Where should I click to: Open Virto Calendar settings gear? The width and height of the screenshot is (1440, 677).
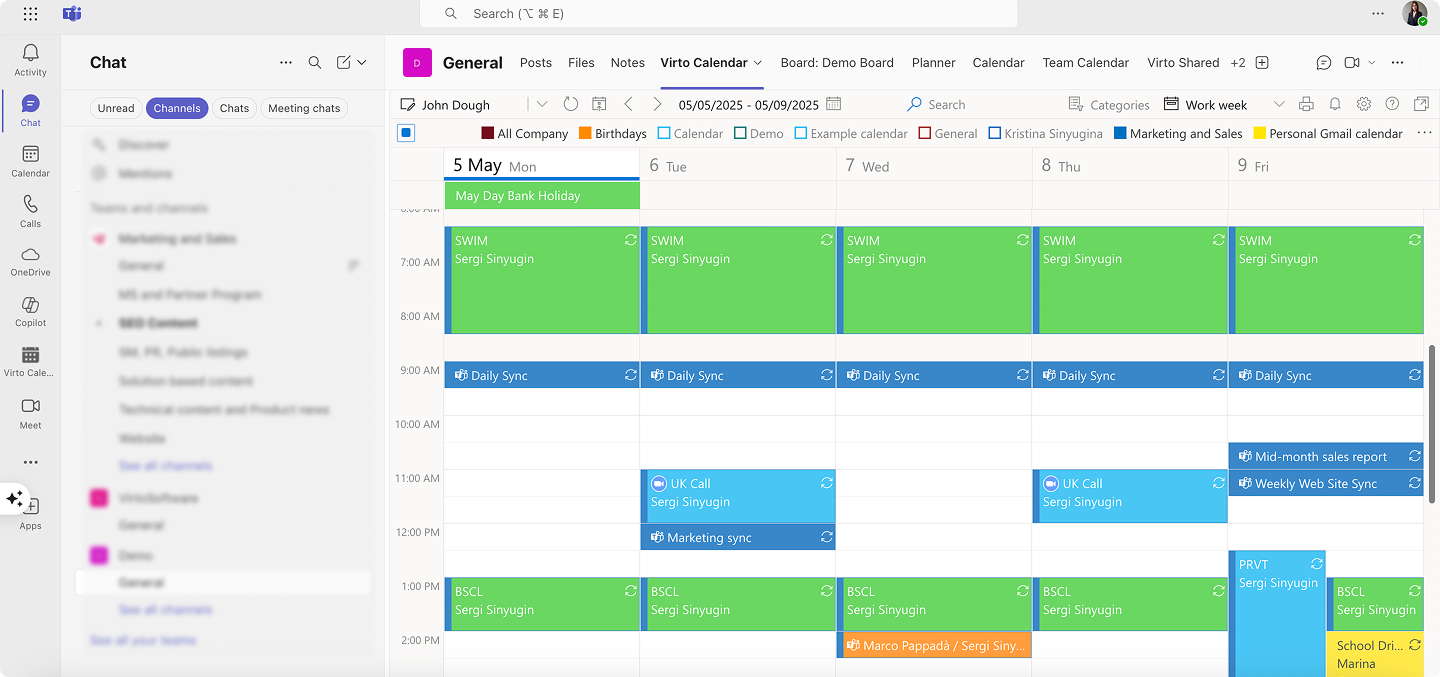(x=1364, y=104)
